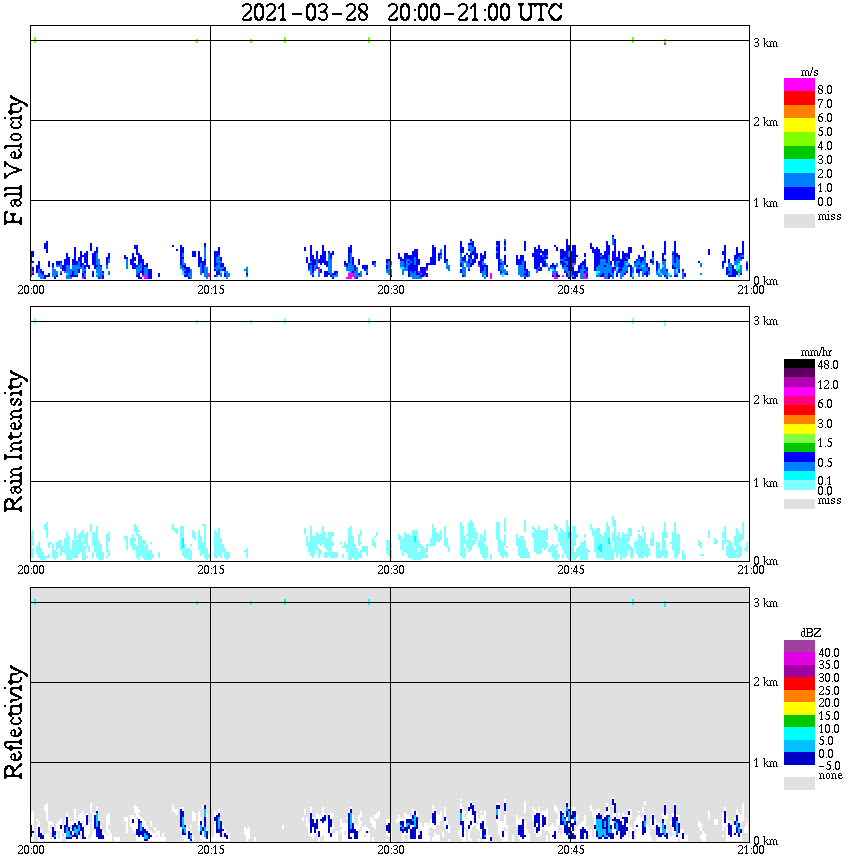The image size is (850, 868).
Task: Pick the yellow swatch in dBZ legend
Action: coord(799,708)
